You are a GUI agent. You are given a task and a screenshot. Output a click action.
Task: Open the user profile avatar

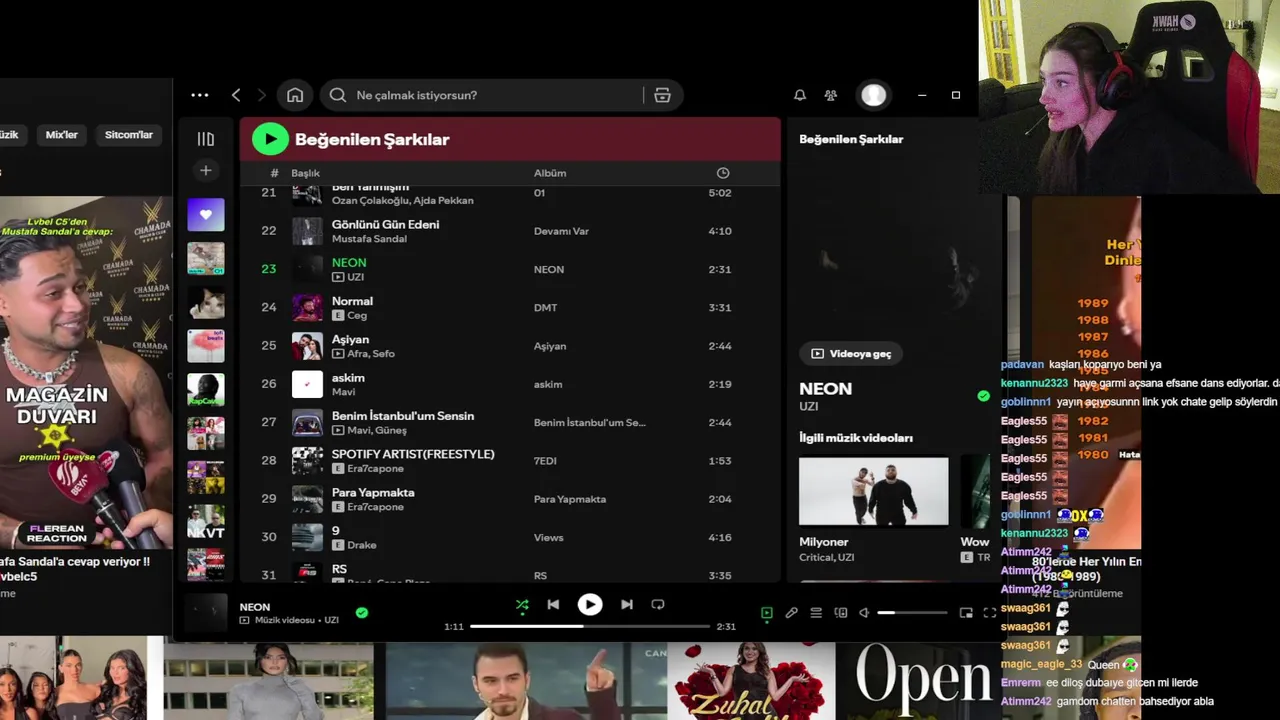[x=874, y=95]
